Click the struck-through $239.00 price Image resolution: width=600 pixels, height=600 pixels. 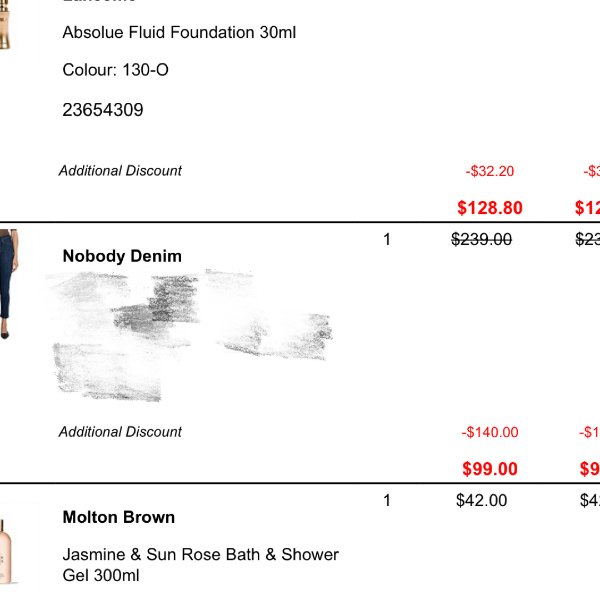coord(481,240)
